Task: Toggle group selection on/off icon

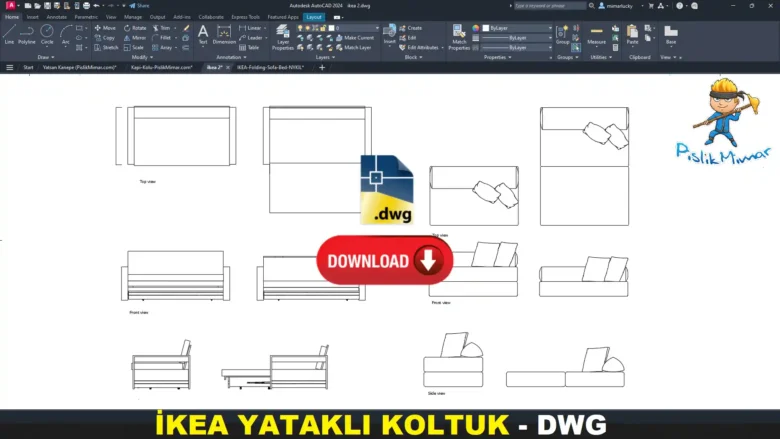Action: [x=576, y=48]
